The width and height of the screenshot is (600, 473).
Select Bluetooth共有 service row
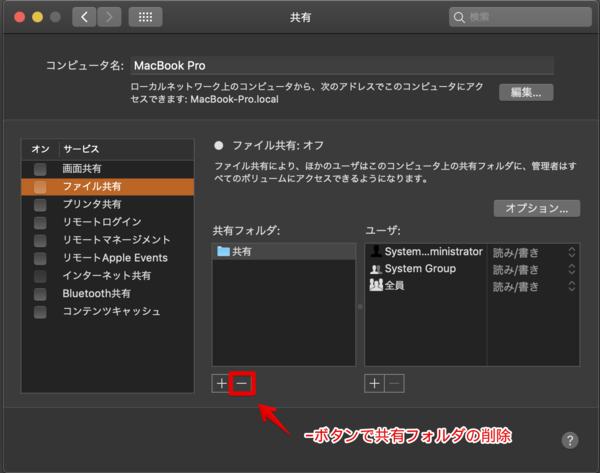pos(108,294)
